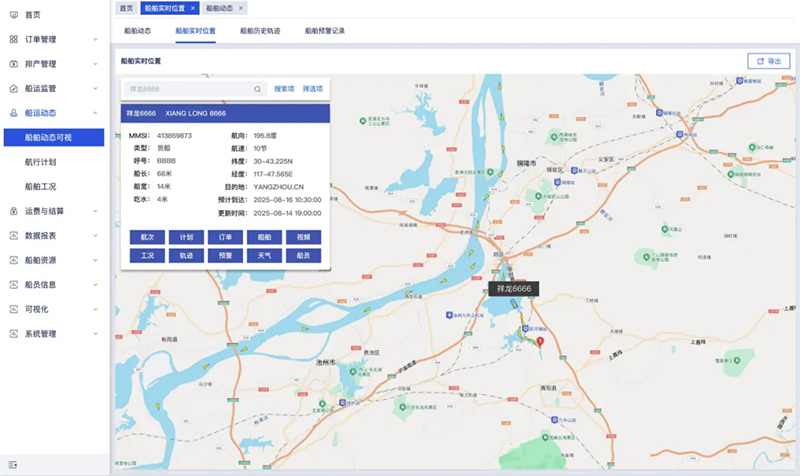
Task: Collapse the 船运动态 sidebar menu
Action: tap(95, 113)
